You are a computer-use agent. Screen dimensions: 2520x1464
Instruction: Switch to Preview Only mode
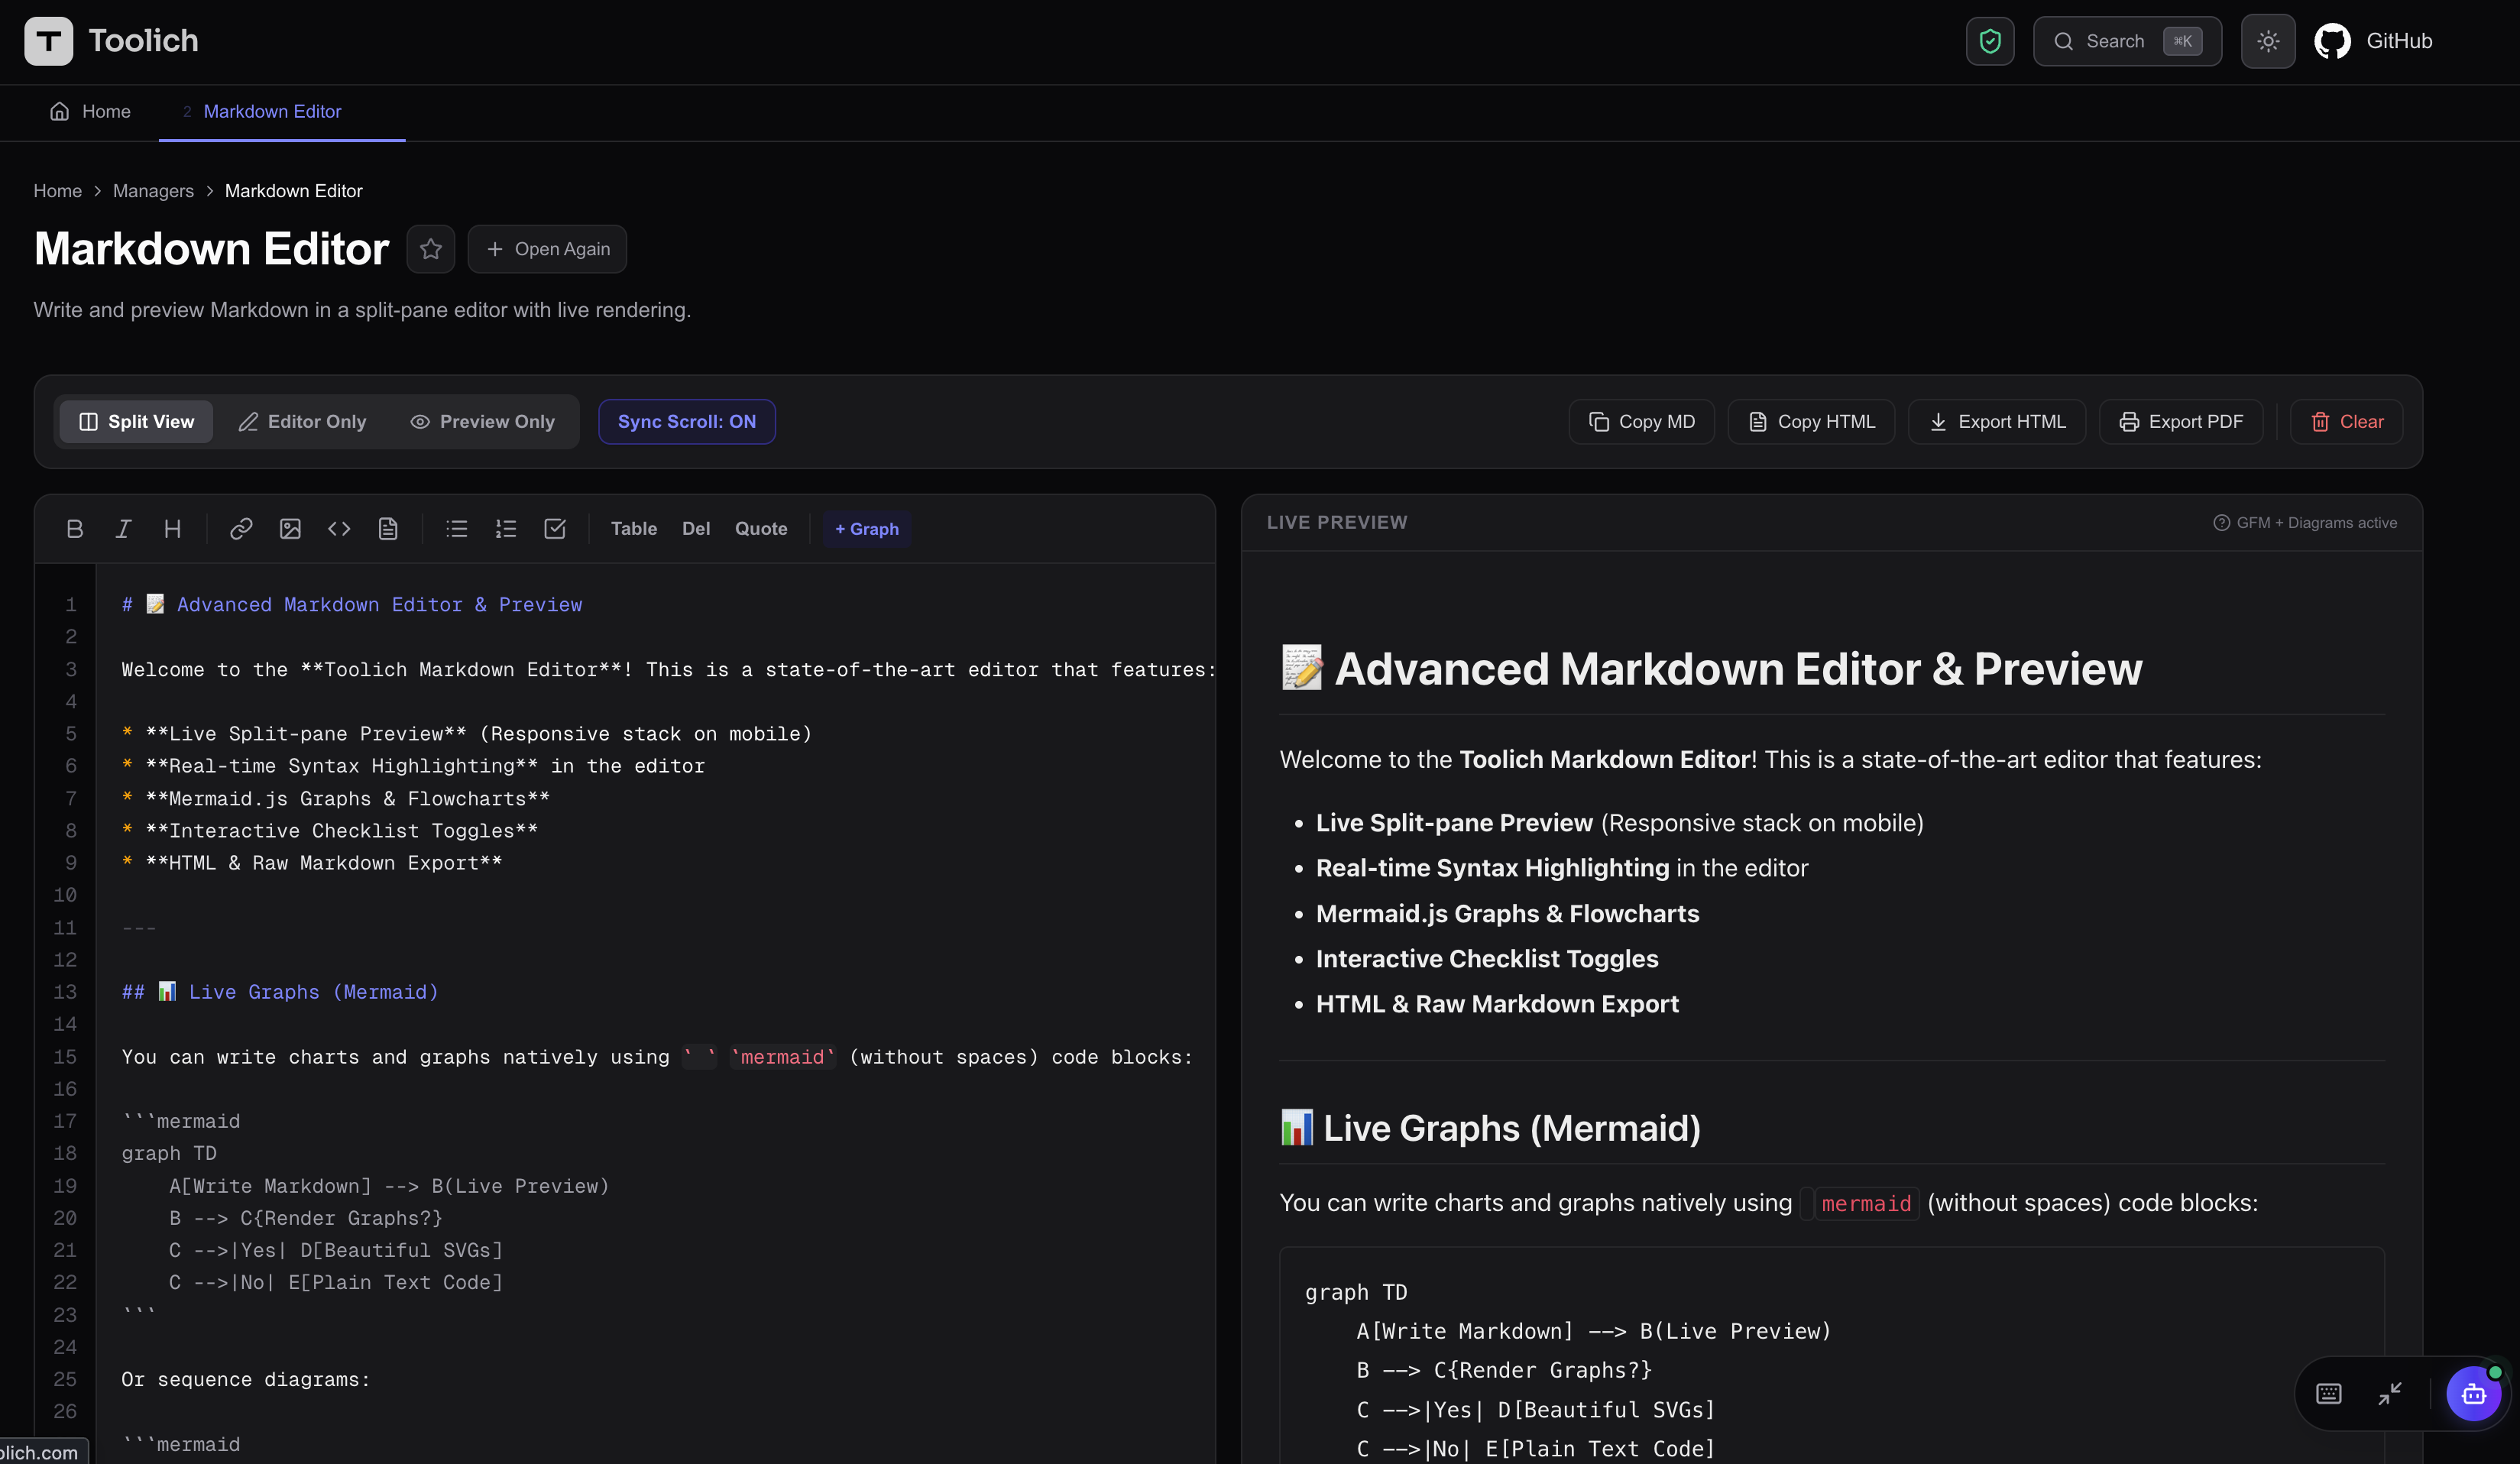[x=483, y=422]
